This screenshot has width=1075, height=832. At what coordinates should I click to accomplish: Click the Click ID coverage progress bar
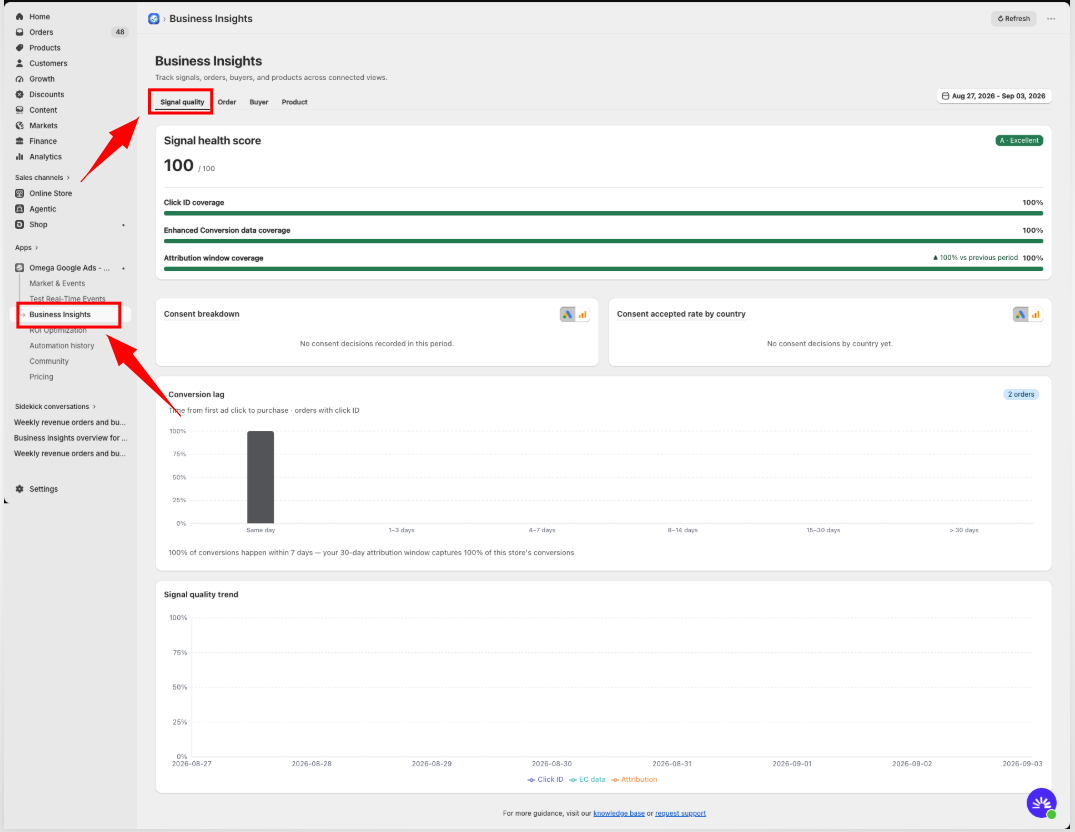(603, 213)
